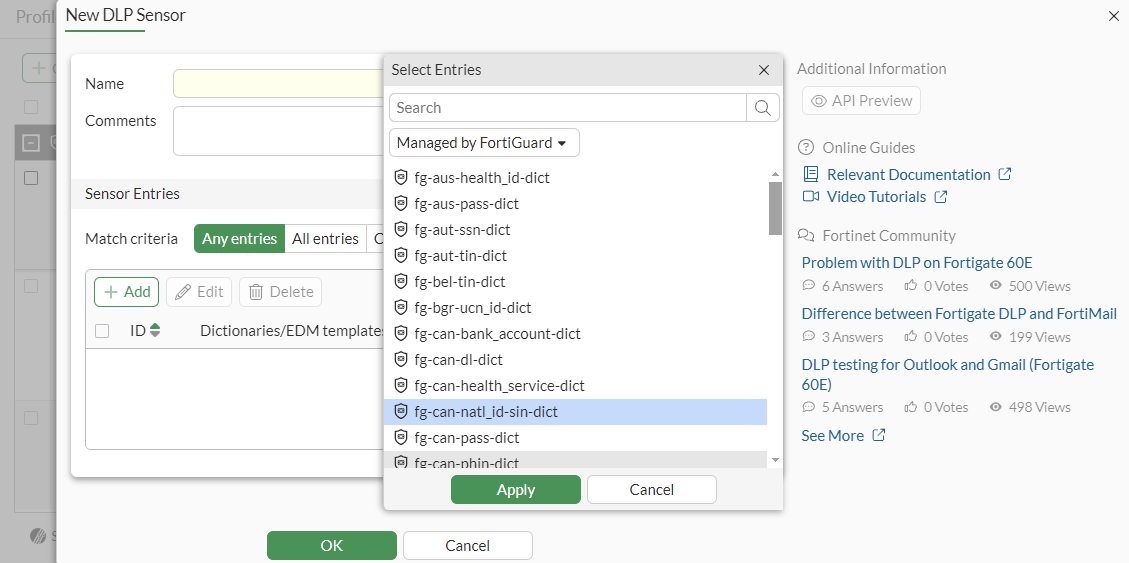
Task: Click the video camera icon for Video Tutorials
Action: coord(811,197)
